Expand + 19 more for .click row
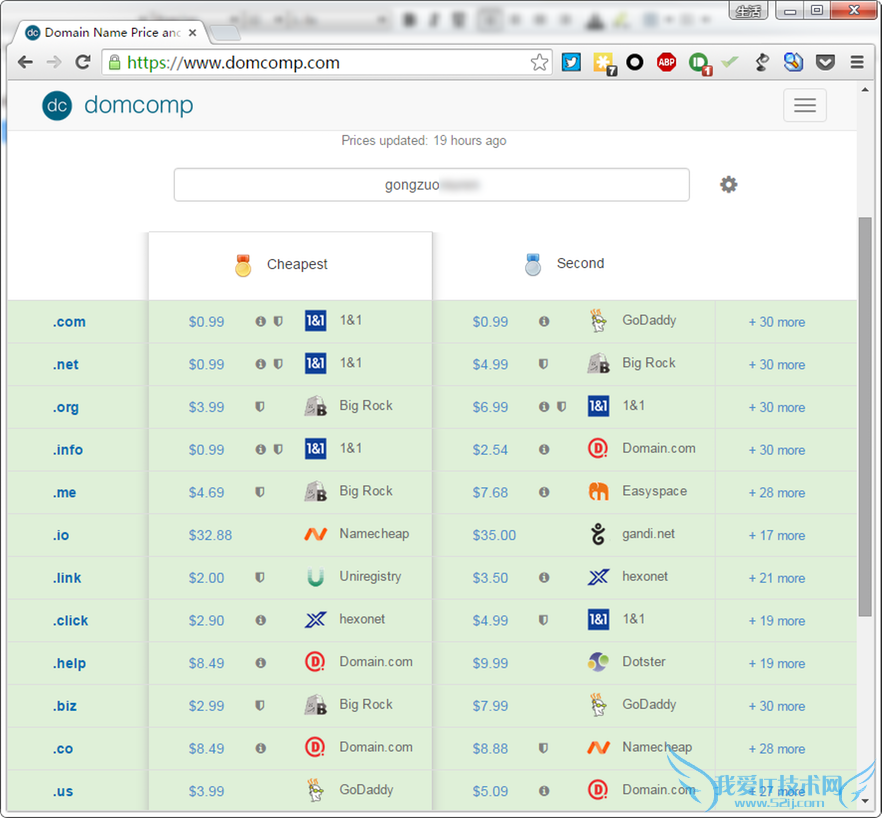Image resolution: width=882 pixels, height=818 pixels. pyautogui.click(x=776, y=621)
